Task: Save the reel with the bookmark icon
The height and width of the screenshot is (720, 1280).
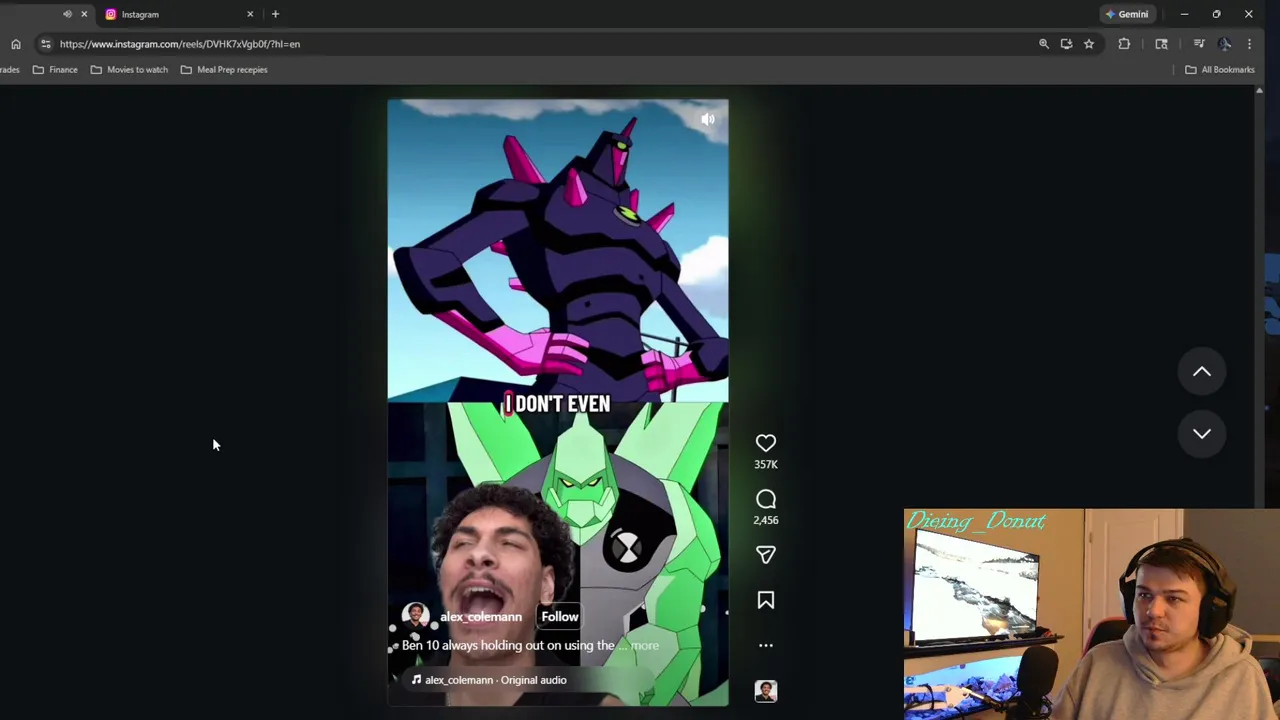Action: [x=765, y=600]
